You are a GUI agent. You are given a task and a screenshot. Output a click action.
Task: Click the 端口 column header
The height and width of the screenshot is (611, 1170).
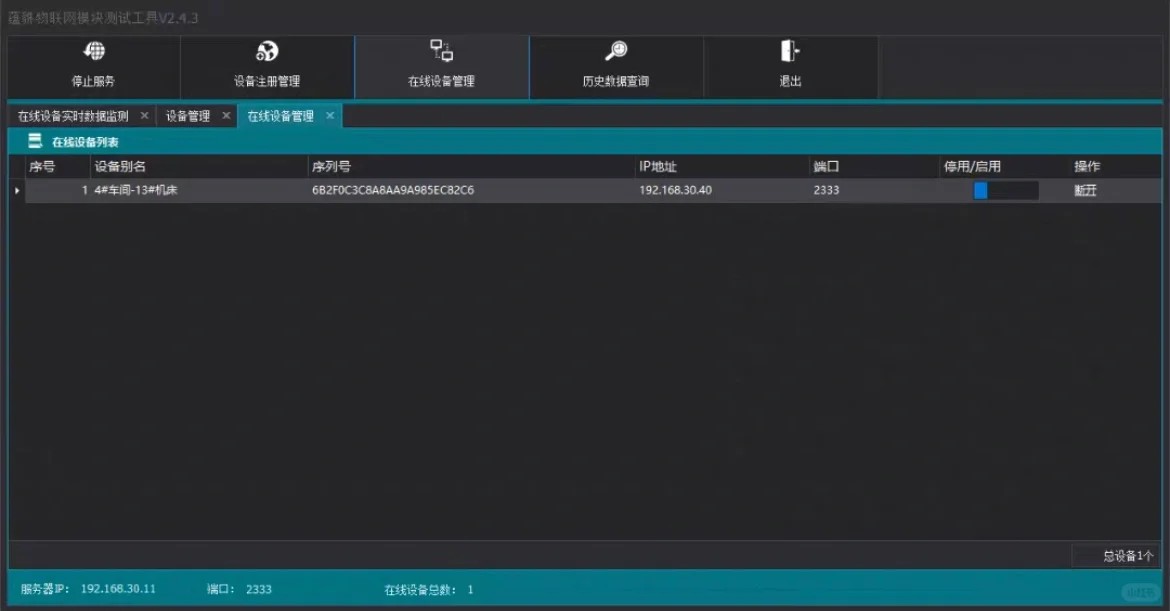tap(826, 167)
